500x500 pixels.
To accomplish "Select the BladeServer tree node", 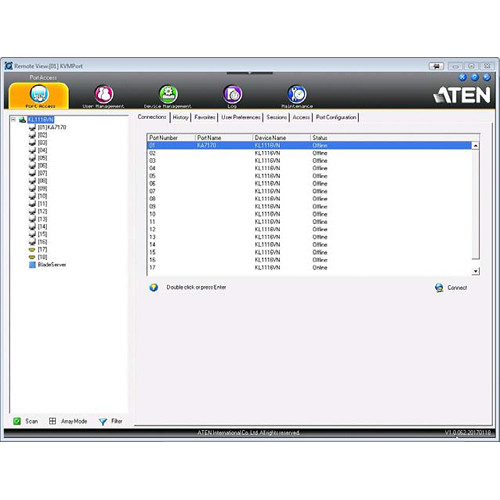I will point(52,265).
